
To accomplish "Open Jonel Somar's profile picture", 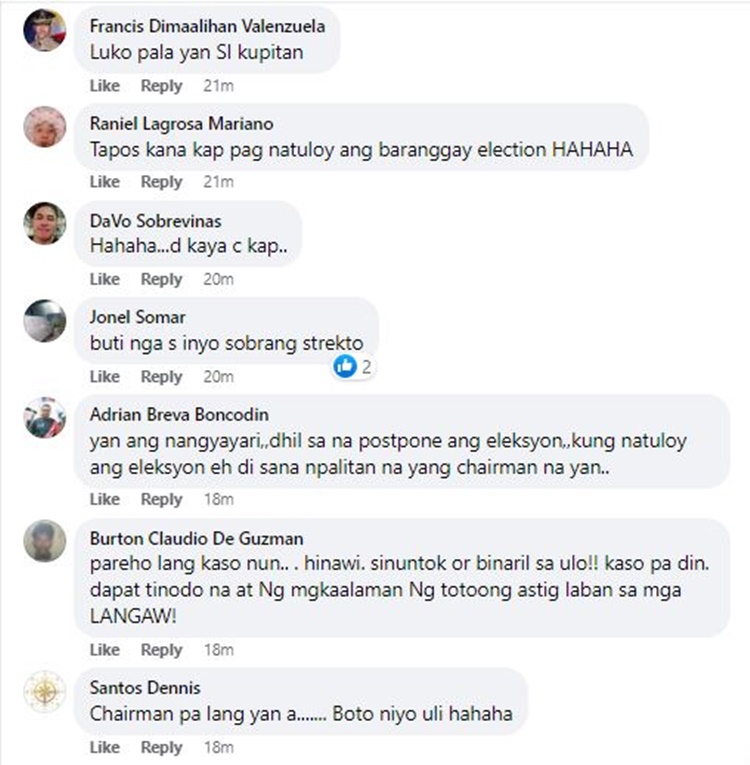I will point(45,321).
